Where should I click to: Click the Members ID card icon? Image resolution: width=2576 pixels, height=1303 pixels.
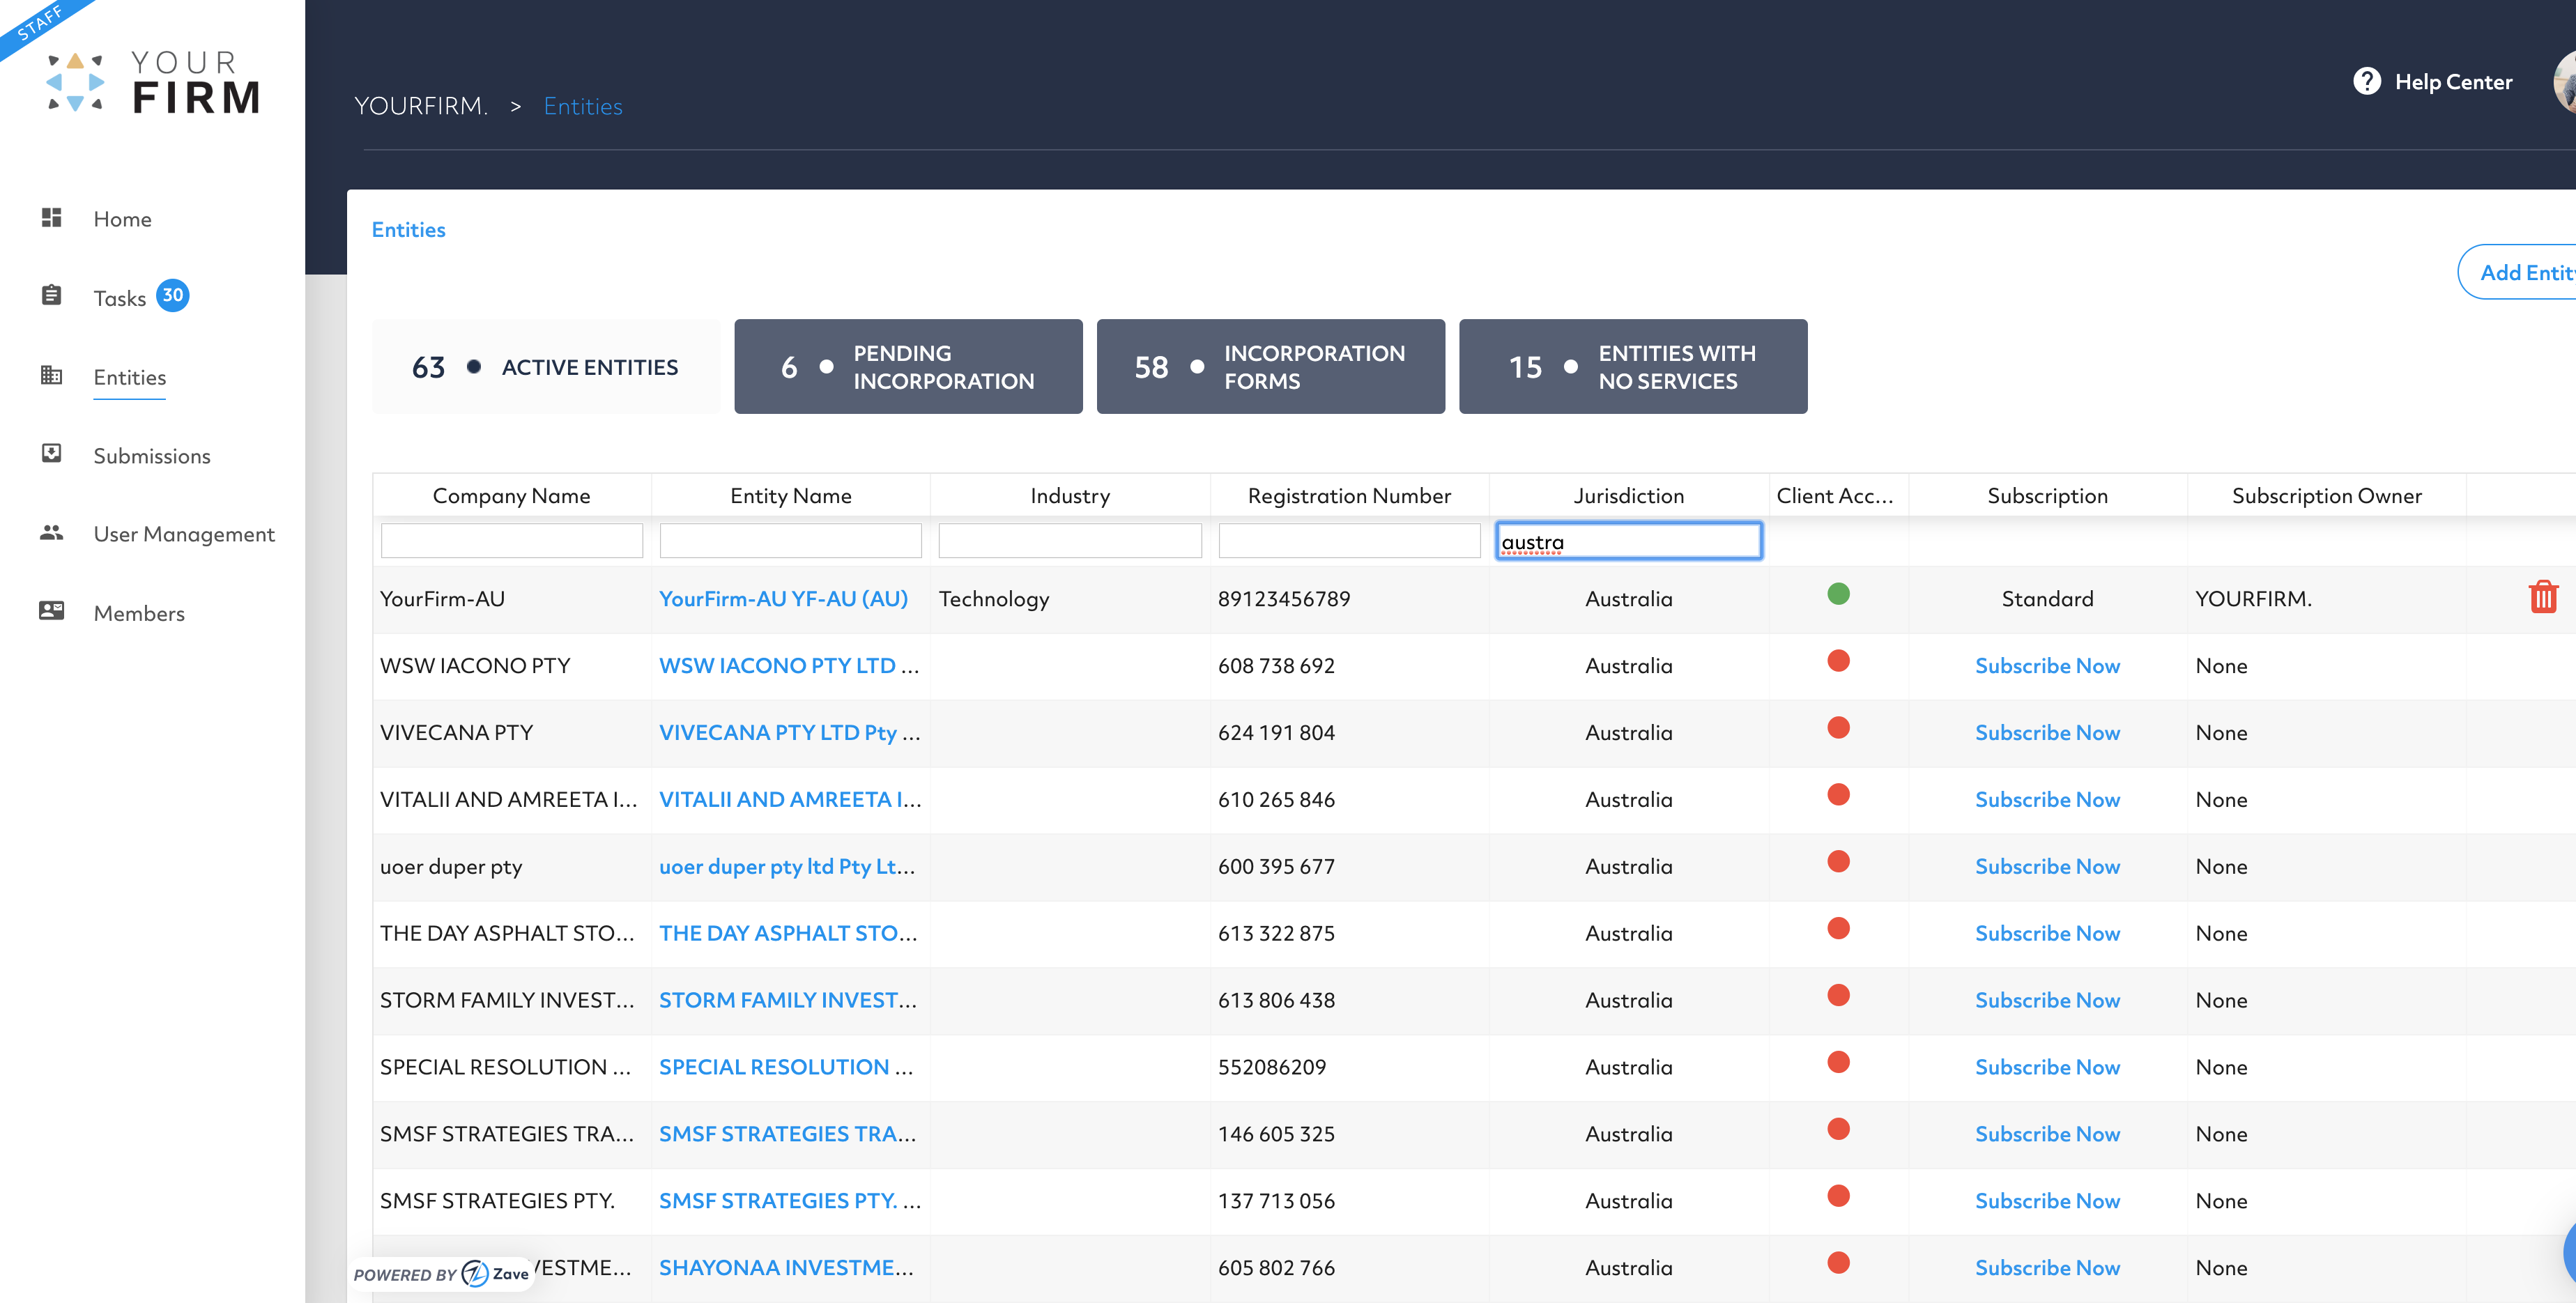click(x=51, y=611)
